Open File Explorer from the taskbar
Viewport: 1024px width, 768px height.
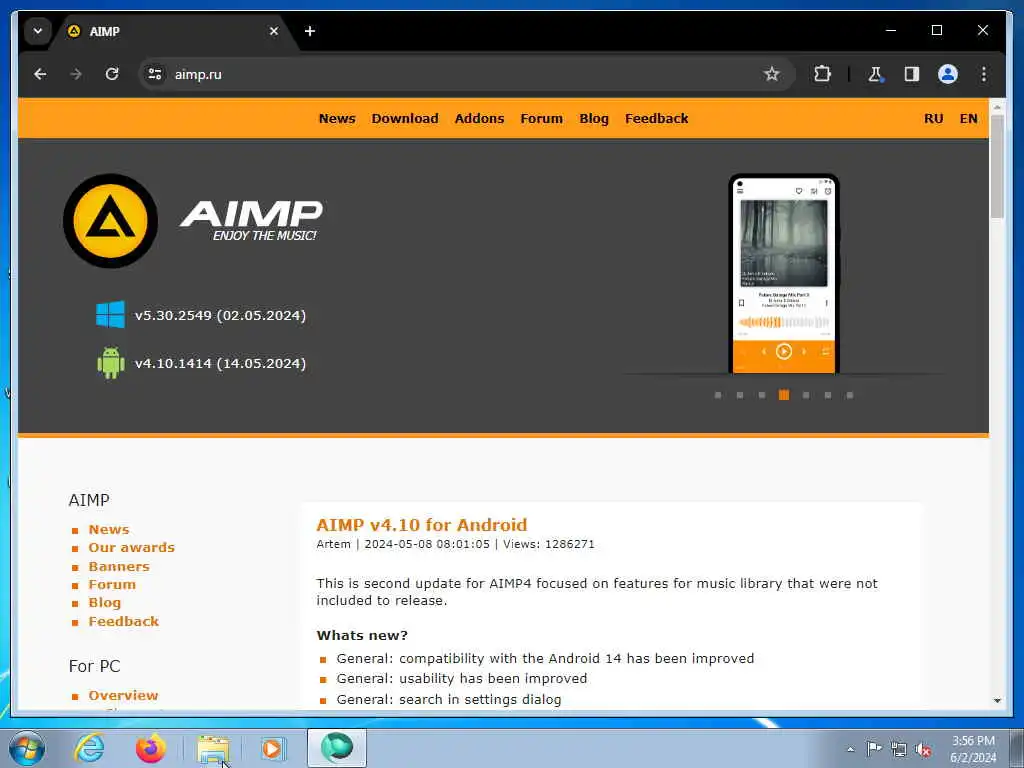click(213, 749)
